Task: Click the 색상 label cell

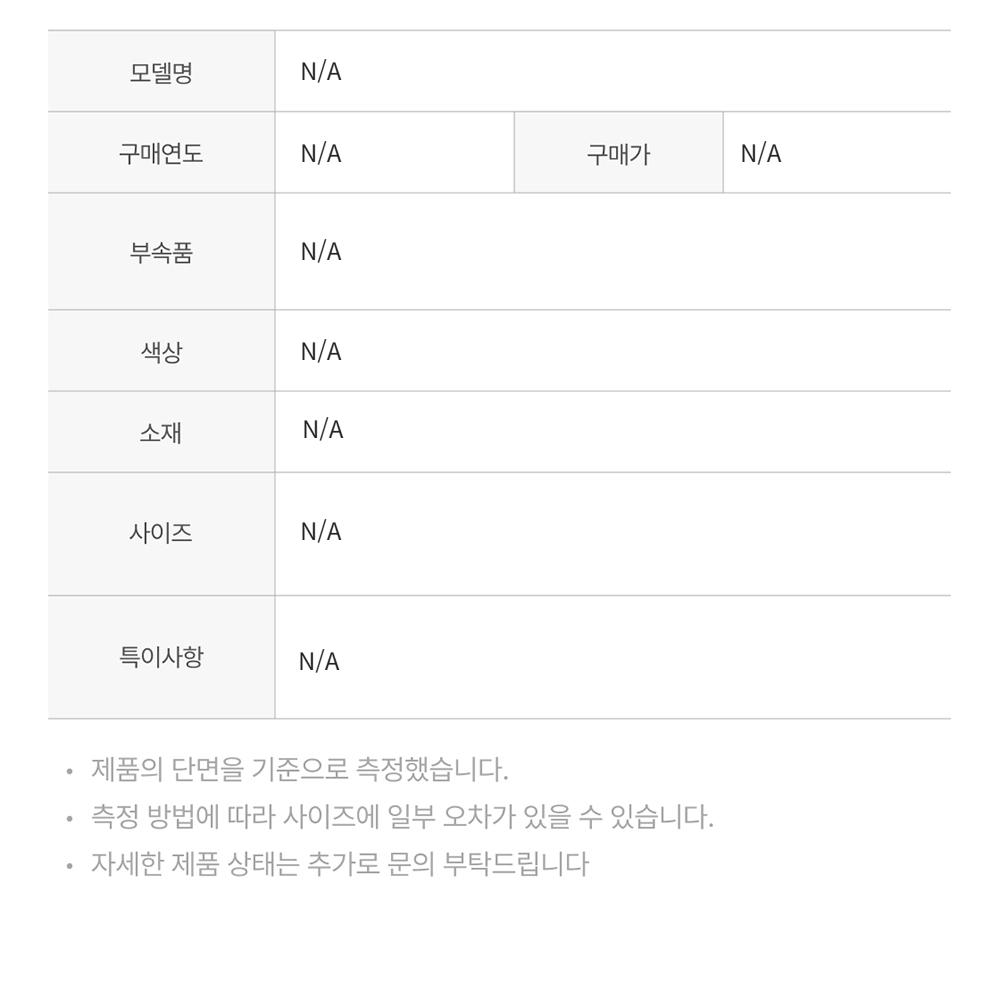Action: pos(161,351)
